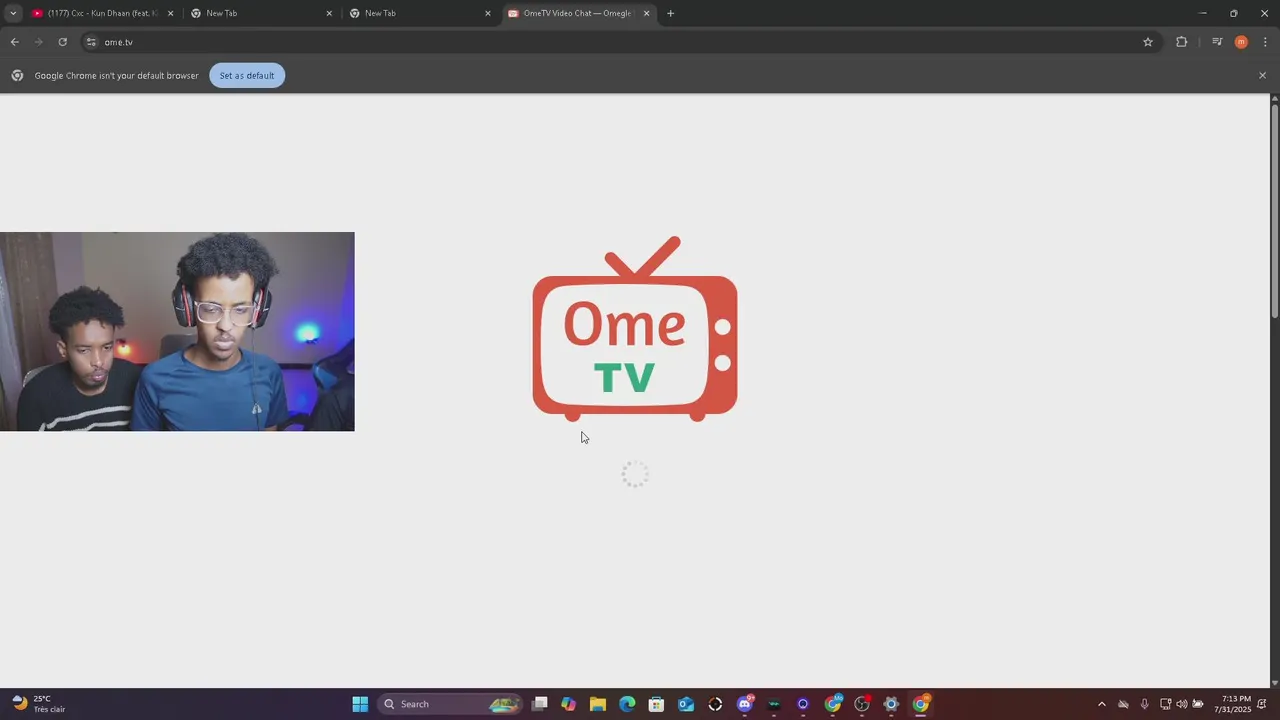Open Outlook from the taskbar
Viewport: 1280px width, 720px height.
tap(686, 704)
